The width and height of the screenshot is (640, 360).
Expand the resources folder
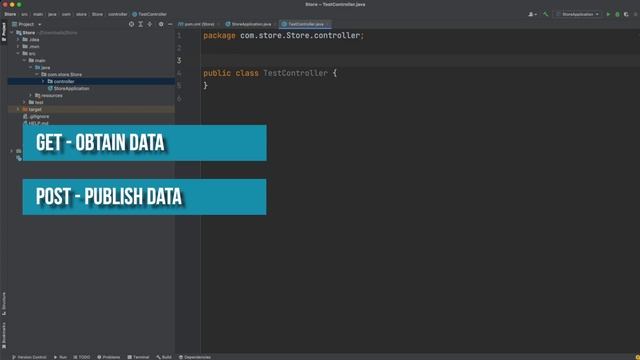point(31,95)
